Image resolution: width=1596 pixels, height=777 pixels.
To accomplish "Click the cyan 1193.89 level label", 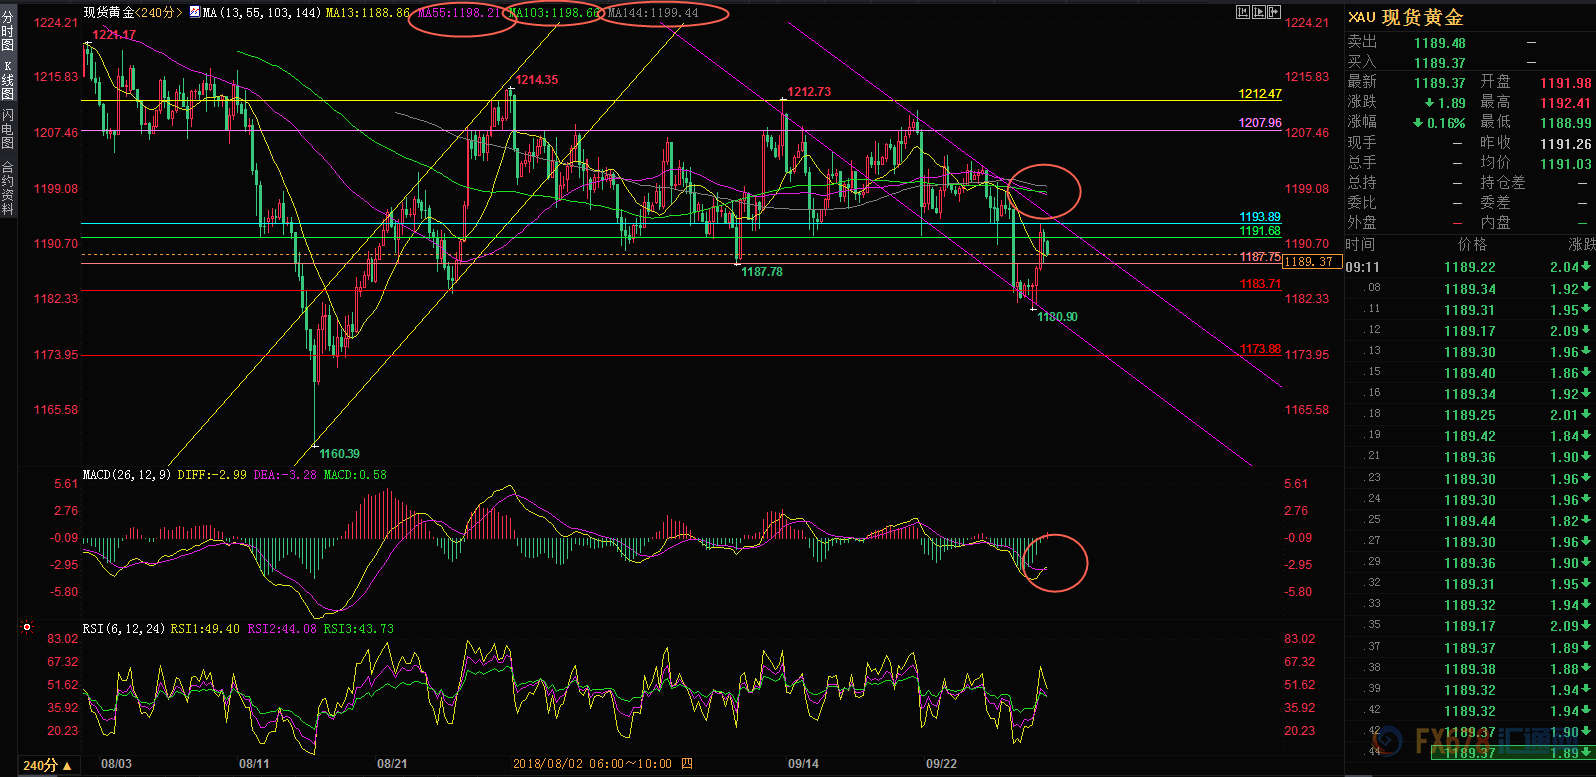I will tap(1260, 217).
